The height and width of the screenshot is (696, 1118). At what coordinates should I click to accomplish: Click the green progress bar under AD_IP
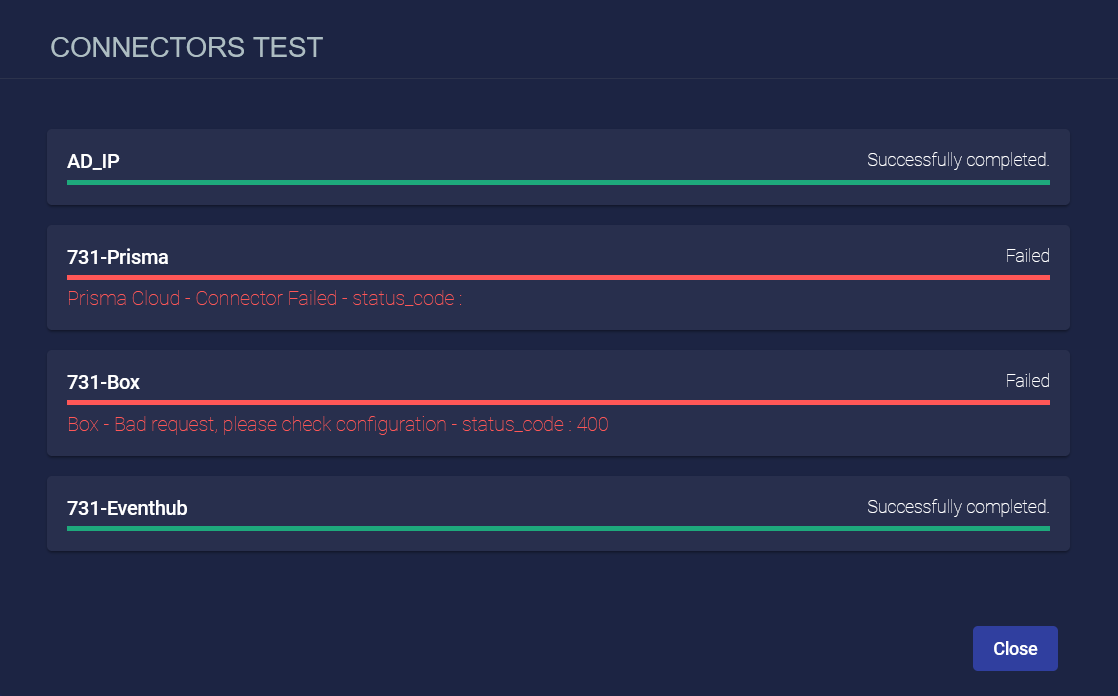coord(558,183)
